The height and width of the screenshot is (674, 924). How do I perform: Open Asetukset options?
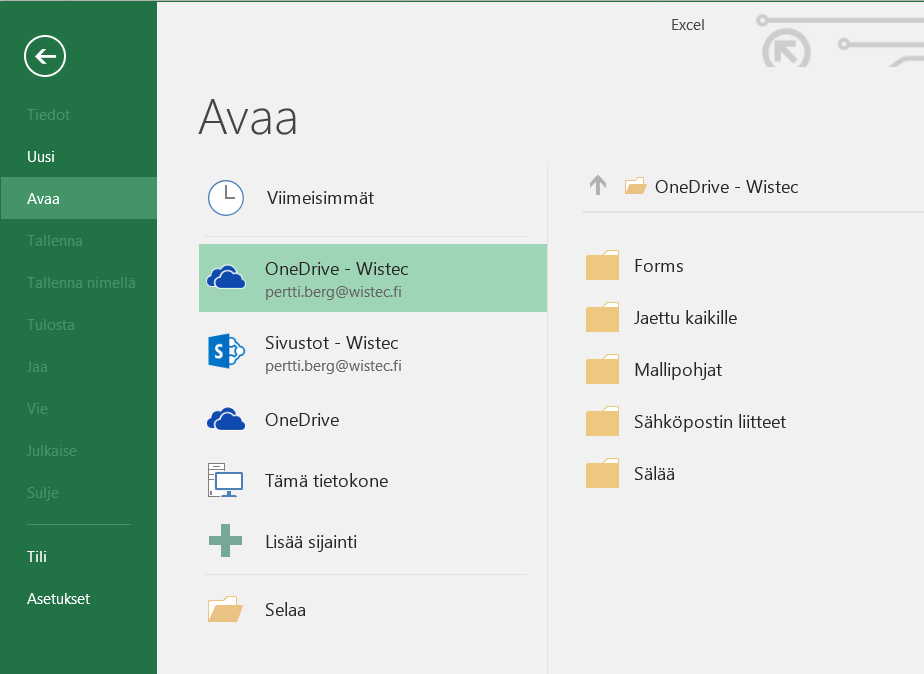(58, 599)
